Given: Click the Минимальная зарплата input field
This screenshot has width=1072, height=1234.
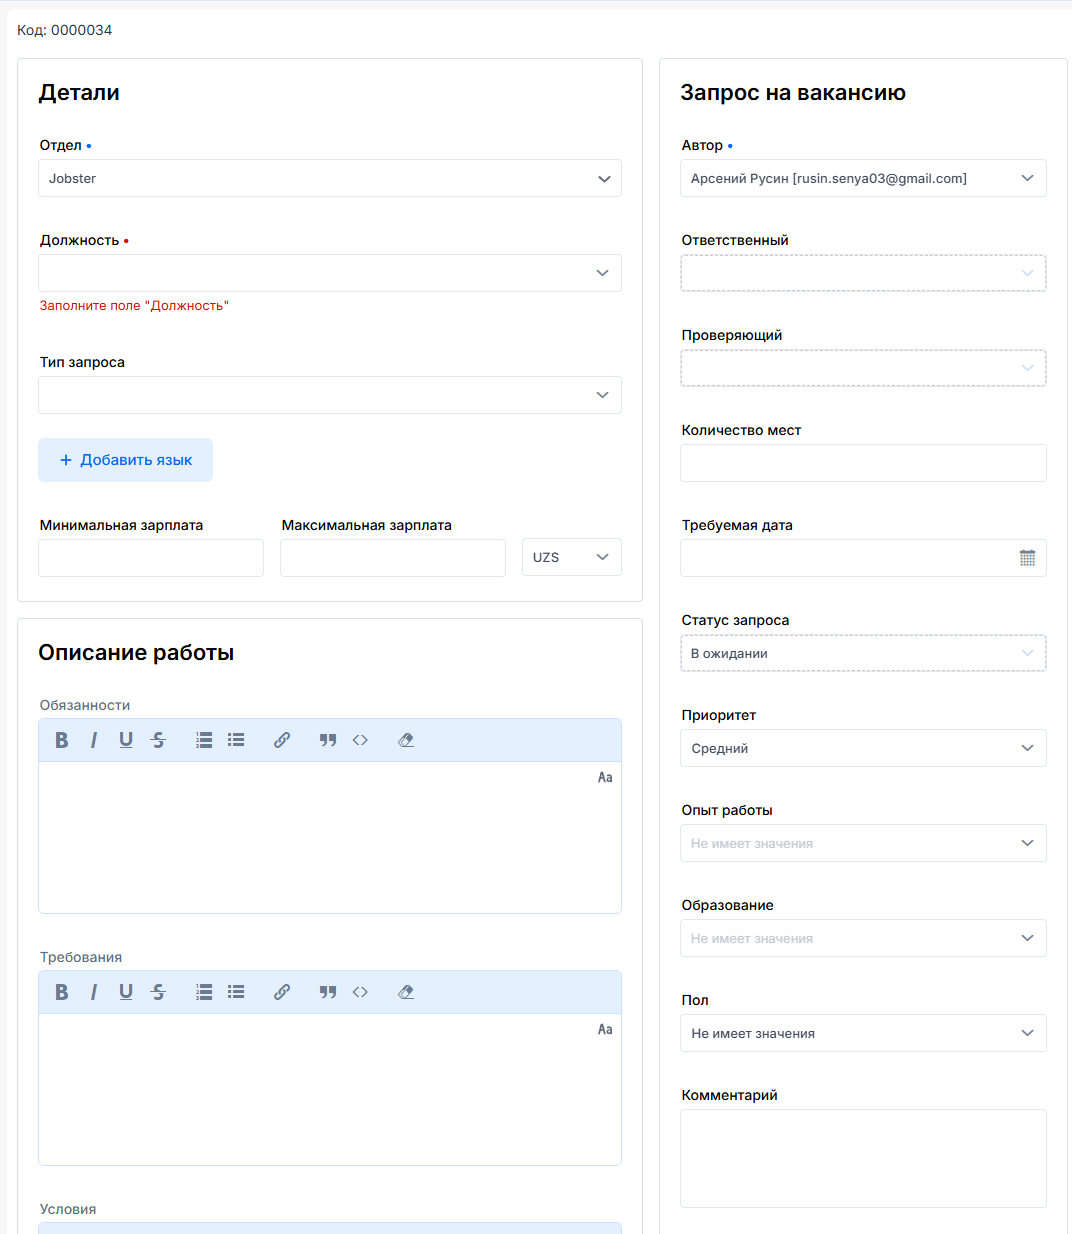Looking at the screenshot, I should (x=150, y=557).
